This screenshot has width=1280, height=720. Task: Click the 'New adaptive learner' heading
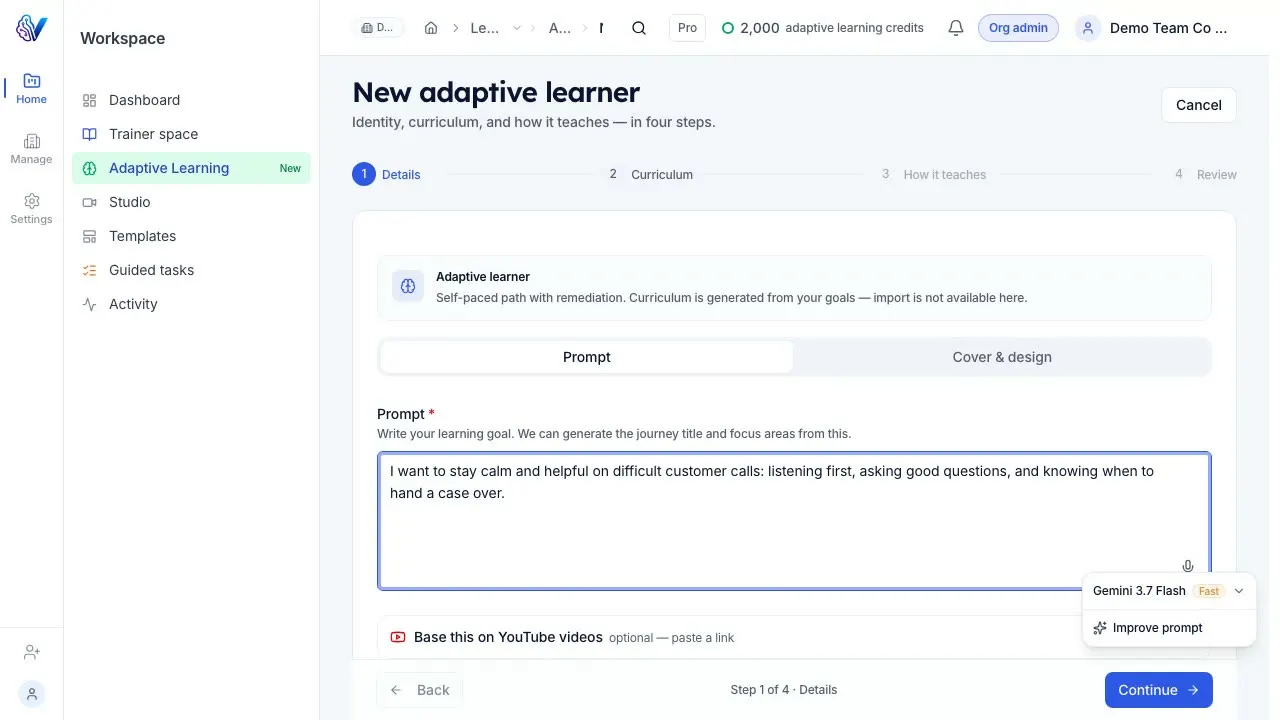(496, 92)
